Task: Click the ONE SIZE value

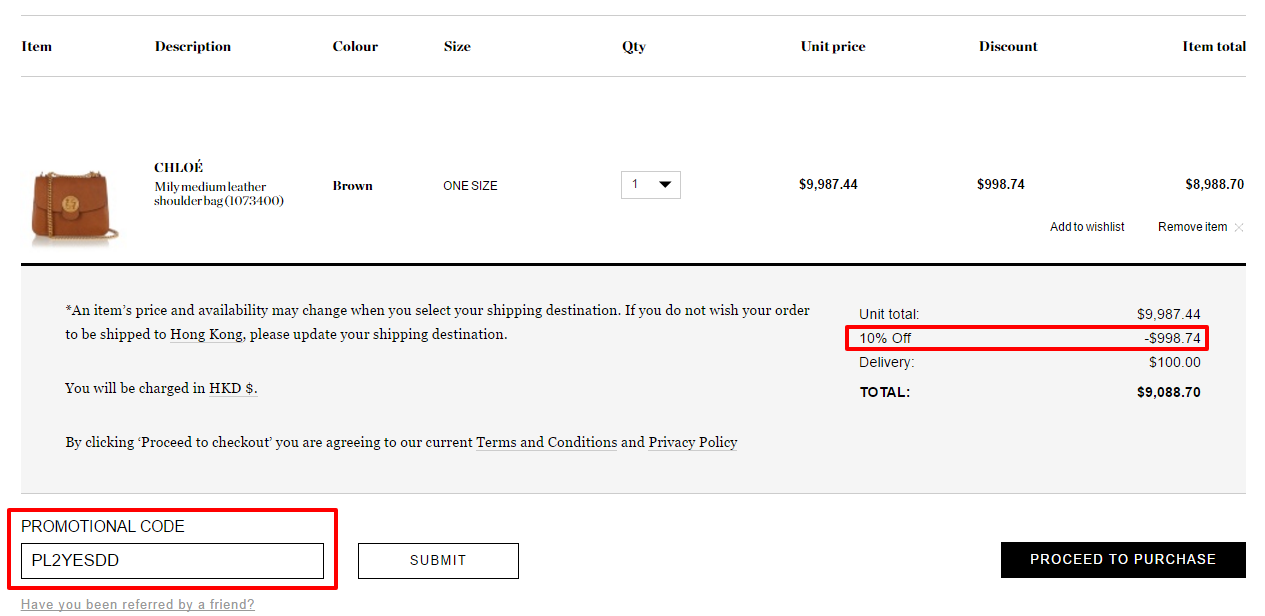Action: tap(470, 186)
